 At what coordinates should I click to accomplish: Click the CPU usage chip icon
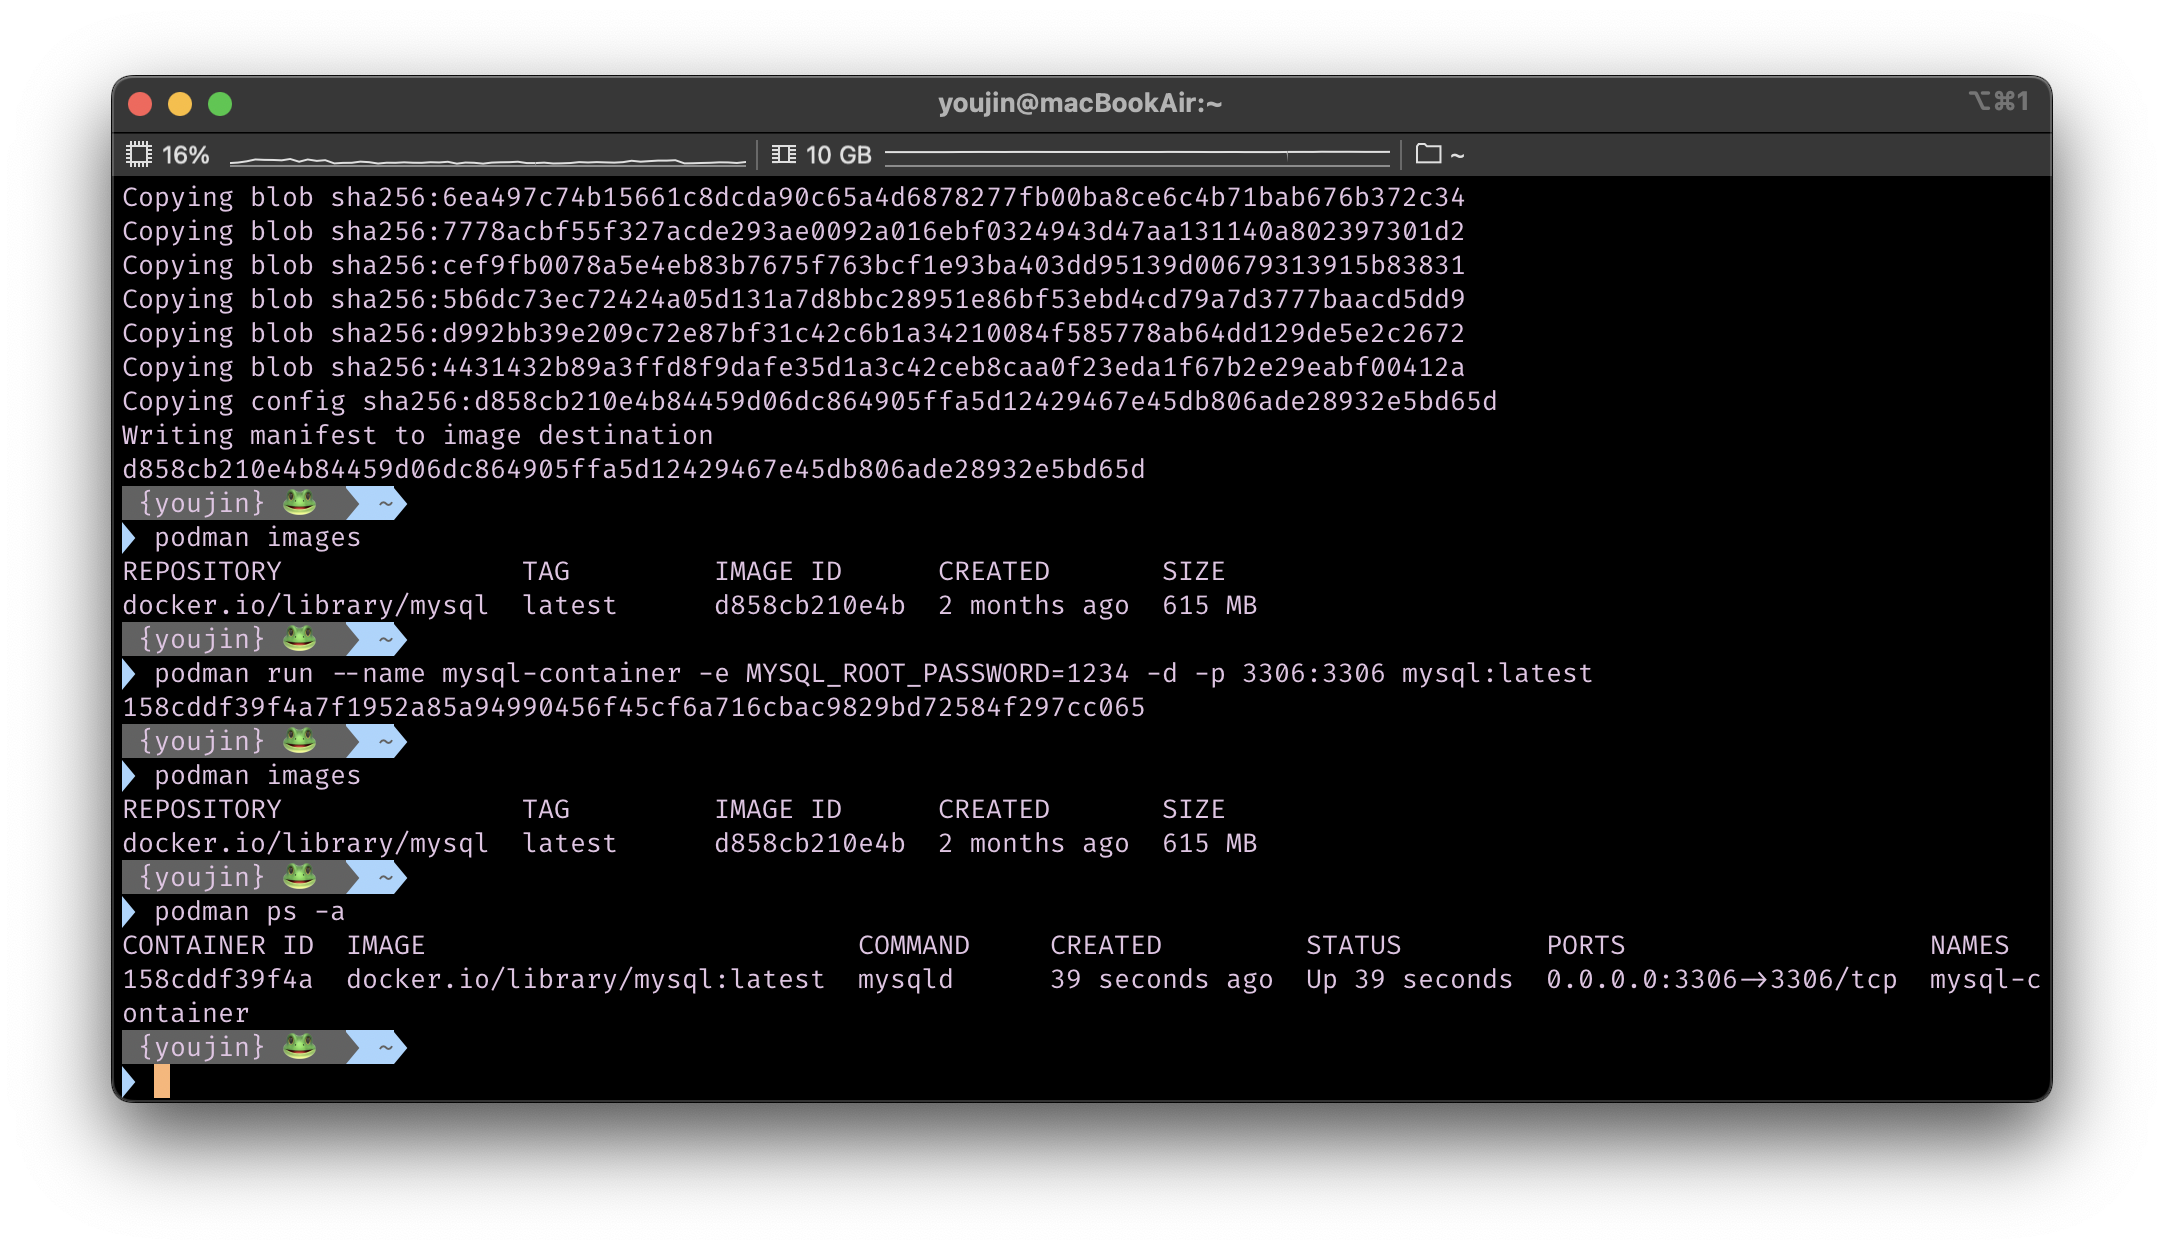(x=138, y=155)
